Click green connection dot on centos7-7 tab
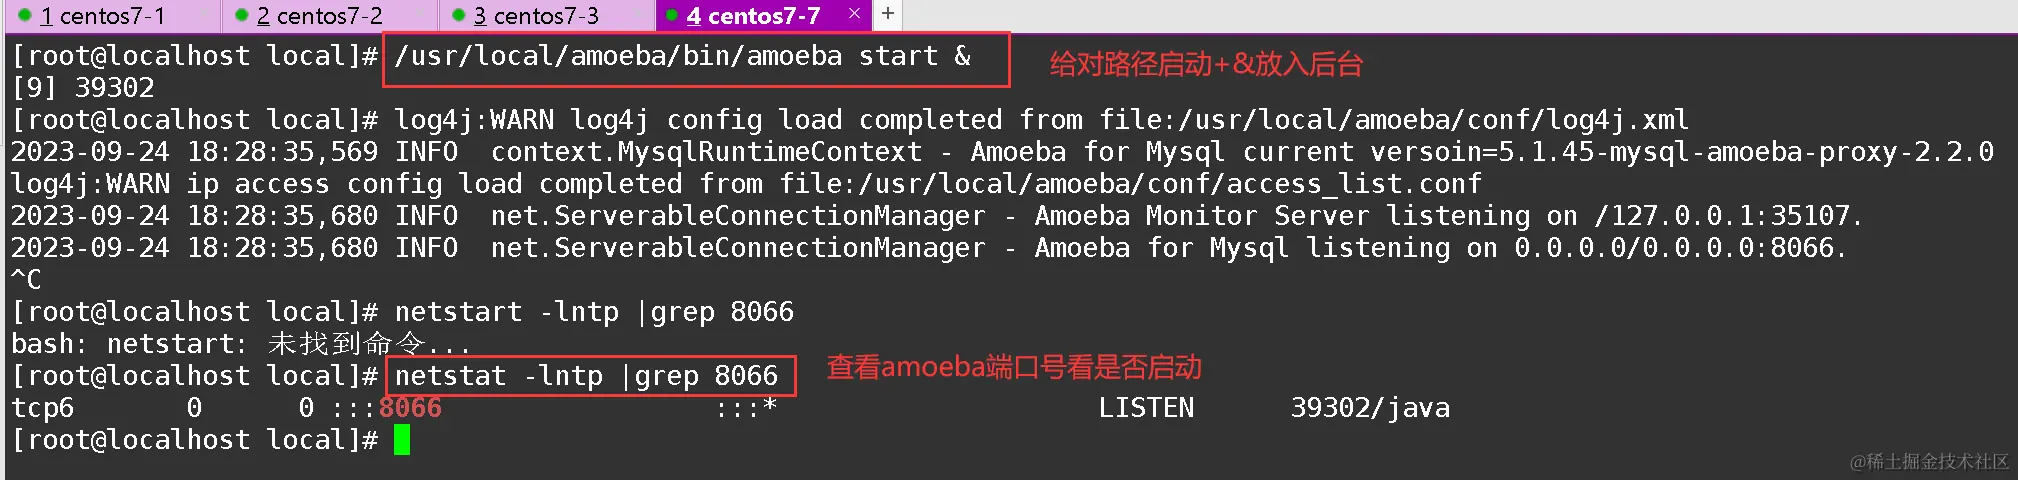 click(672, 15)
